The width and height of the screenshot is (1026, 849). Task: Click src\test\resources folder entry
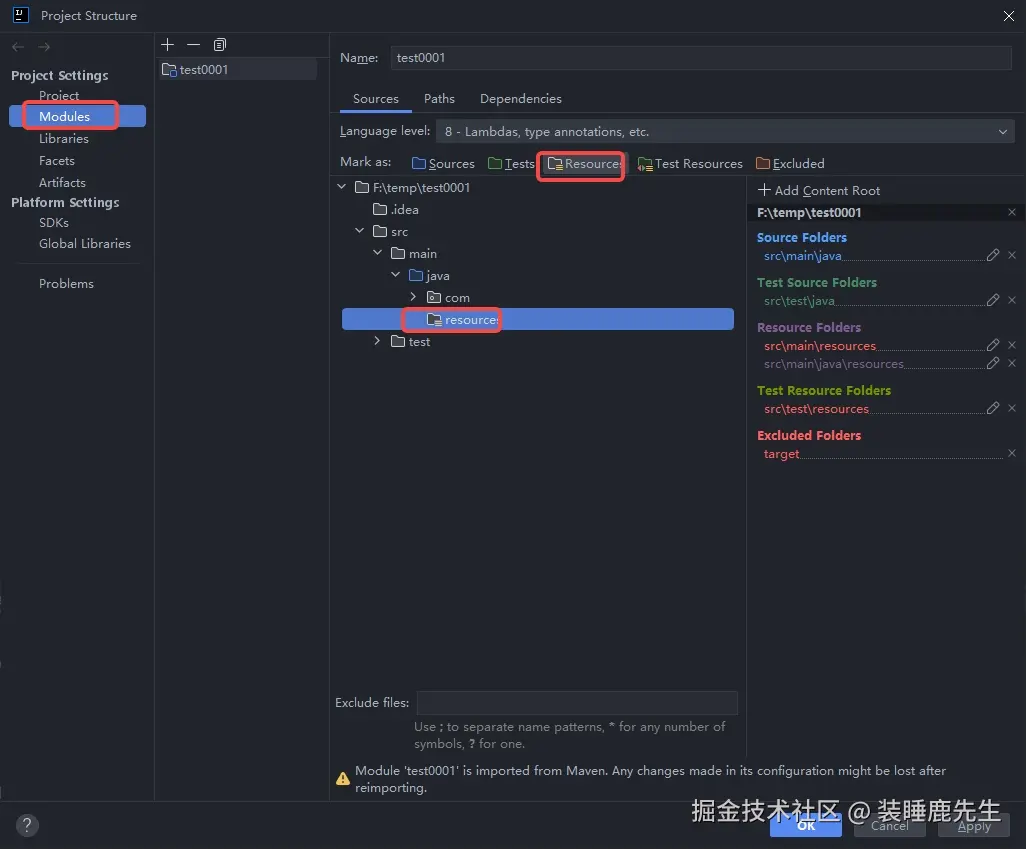[816, 408]
